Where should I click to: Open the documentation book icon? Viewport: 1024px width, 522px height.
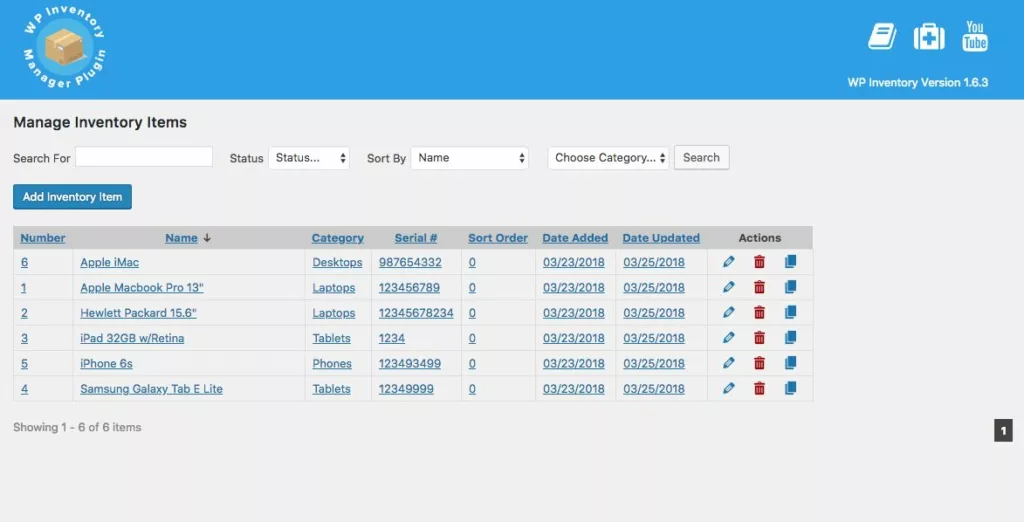(882, 36)
